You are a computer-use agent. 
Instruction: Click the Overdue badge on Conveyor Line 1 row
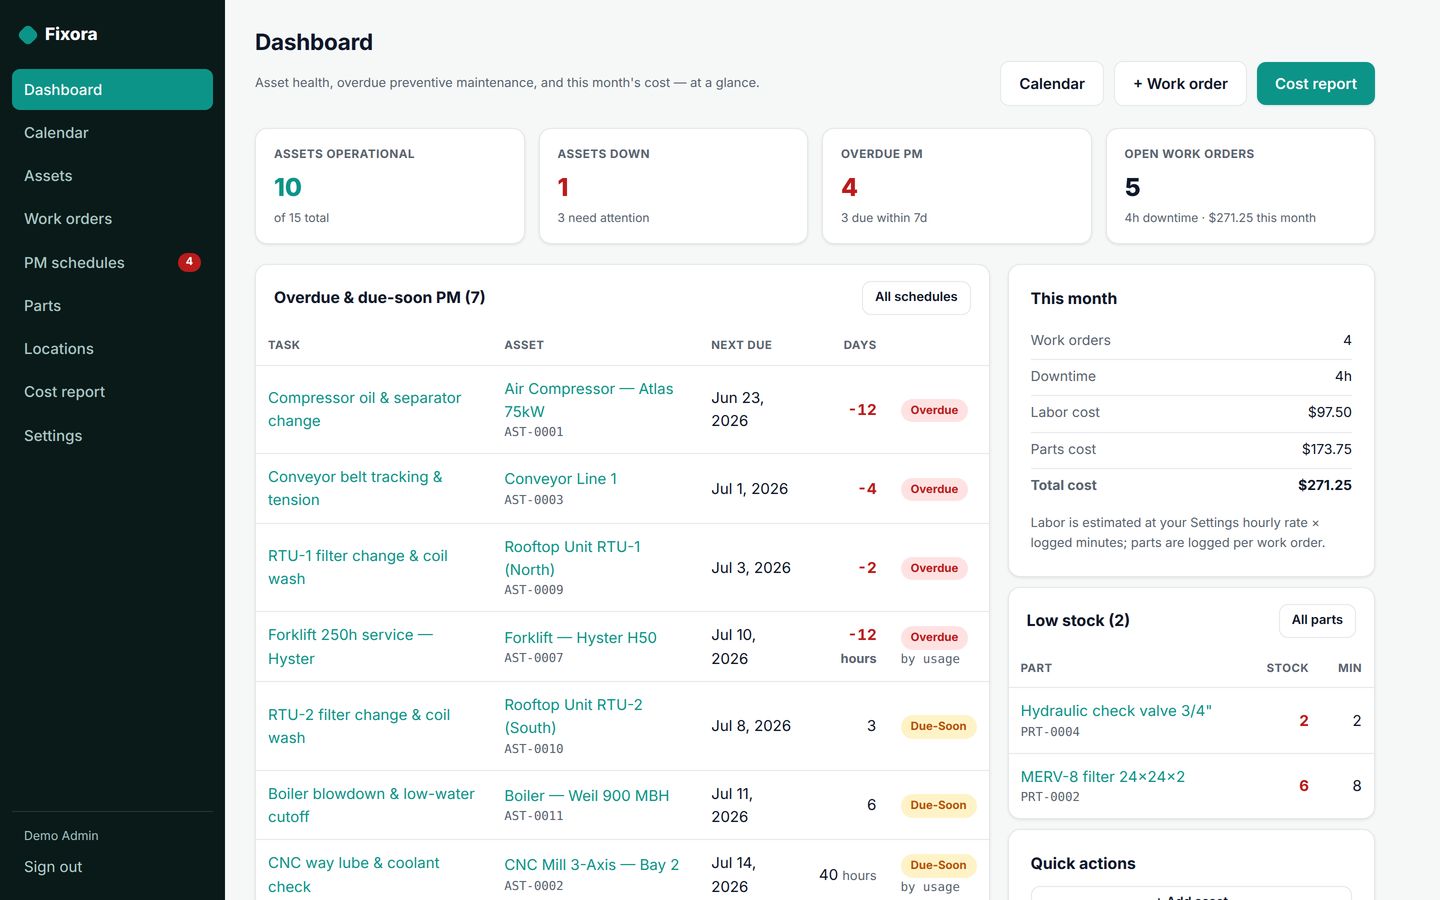[x=934, y=489]
